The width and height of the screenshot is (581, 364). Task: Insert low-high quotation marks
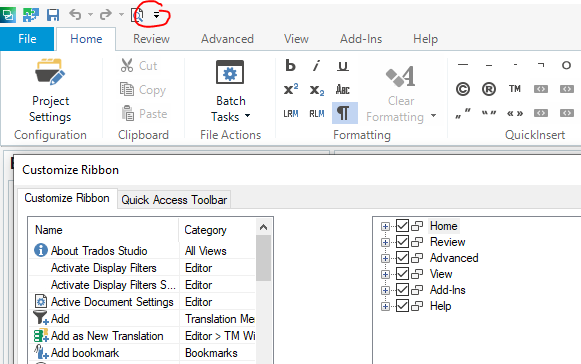(x=463, y=113)
